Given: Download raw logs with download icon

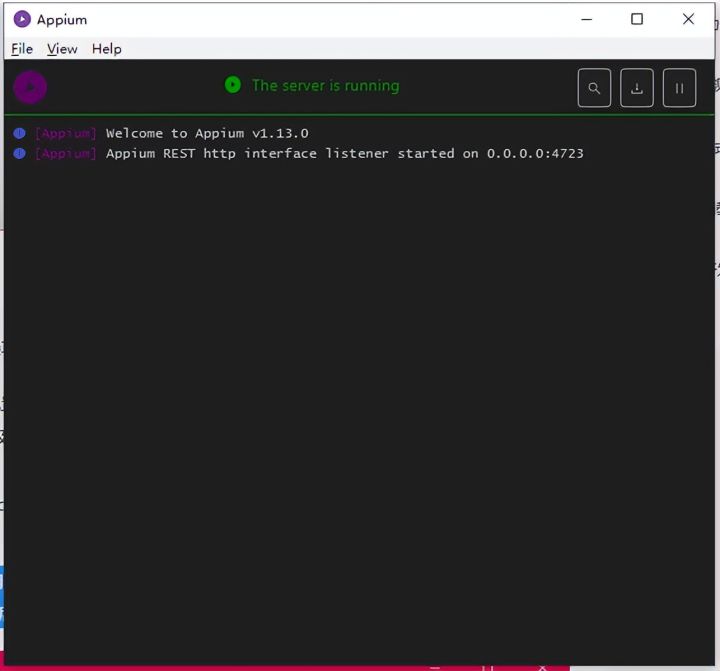Looking at the screenshot, I should point(637,88).
